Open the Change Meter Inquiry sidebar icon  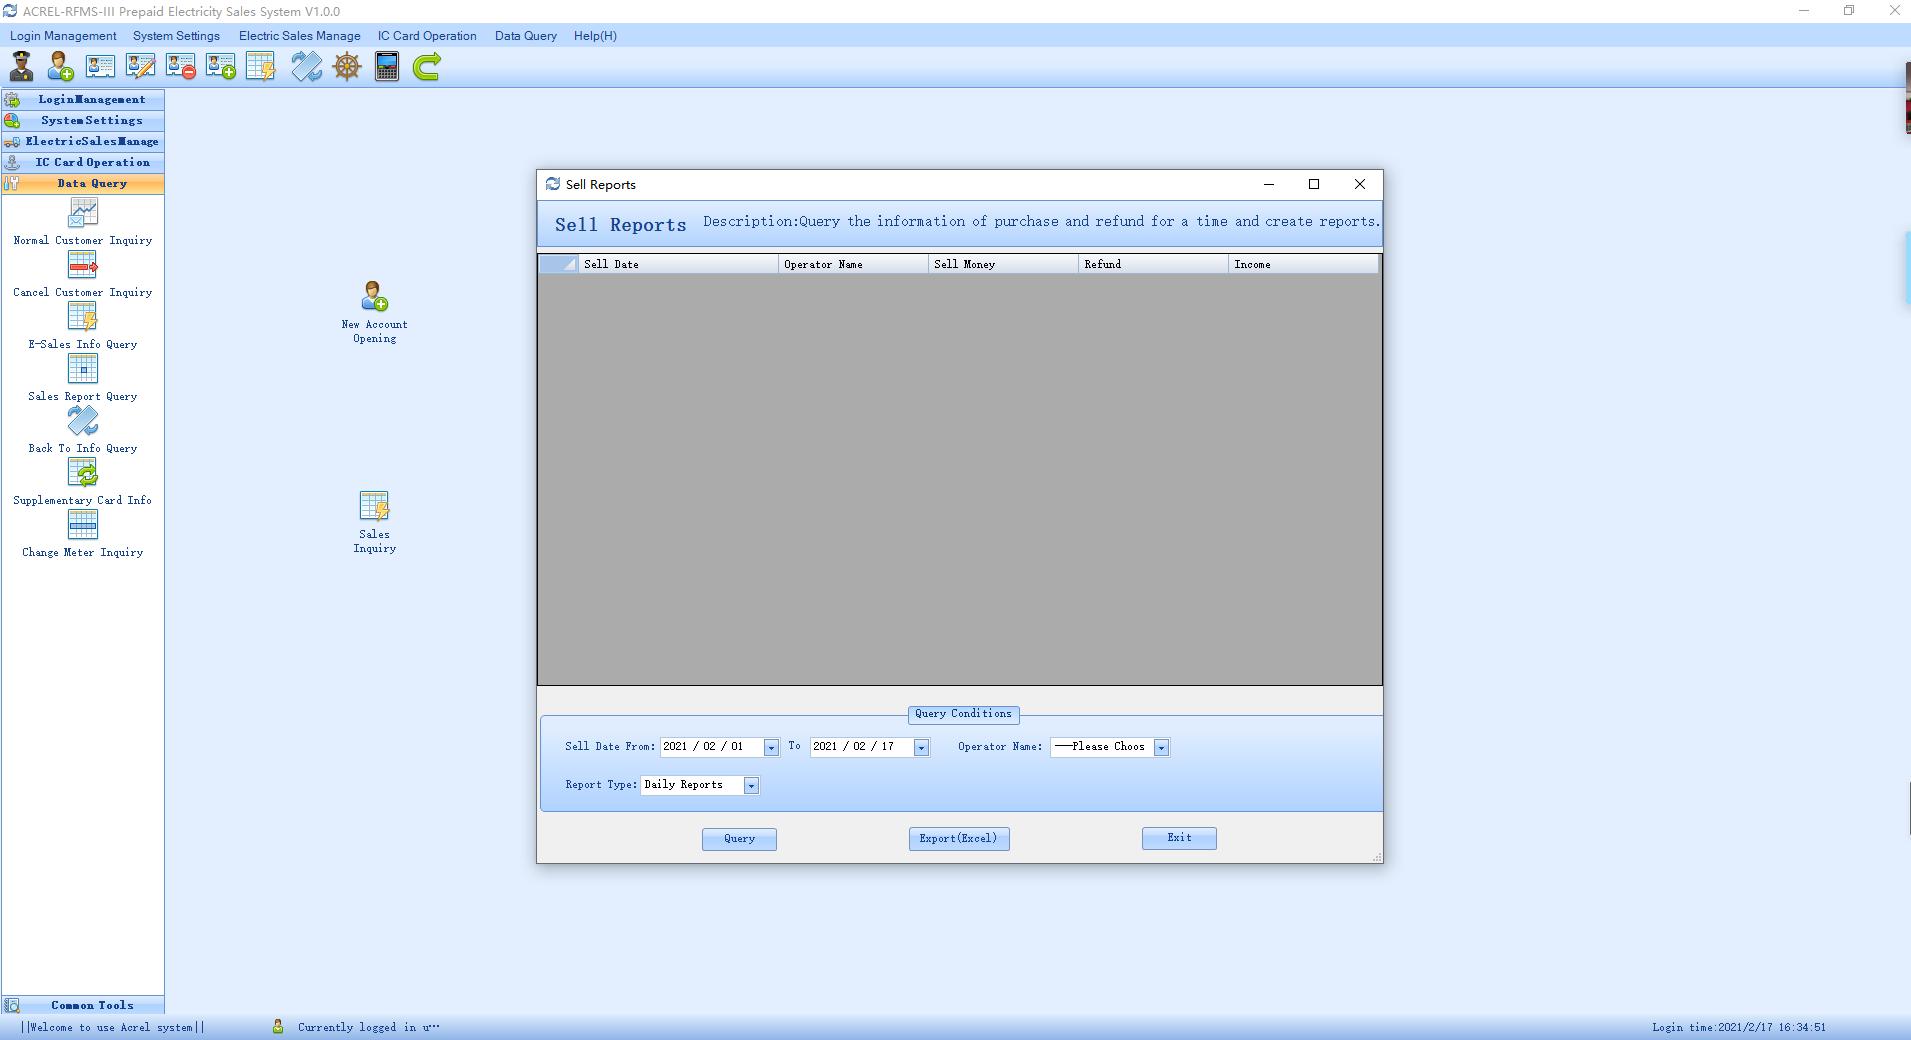pyautogui.click(x=83, y=533)
